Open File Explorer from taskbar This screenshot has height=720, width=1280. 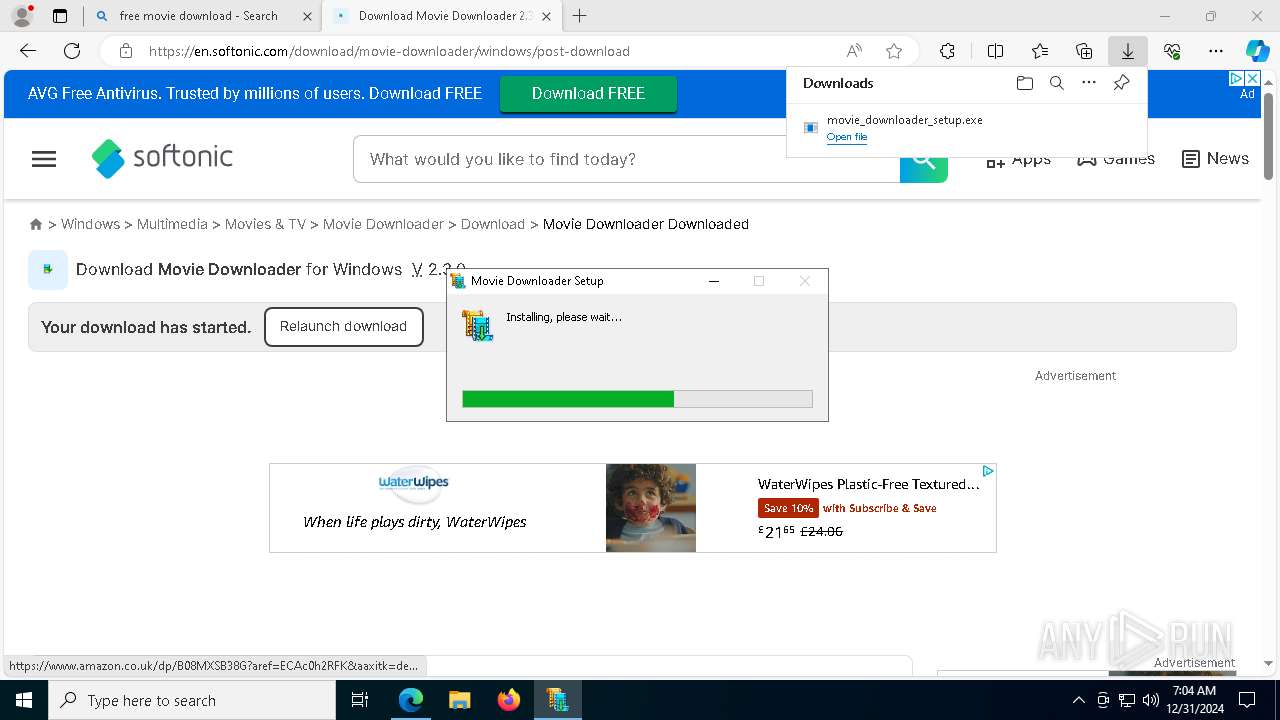460,700
